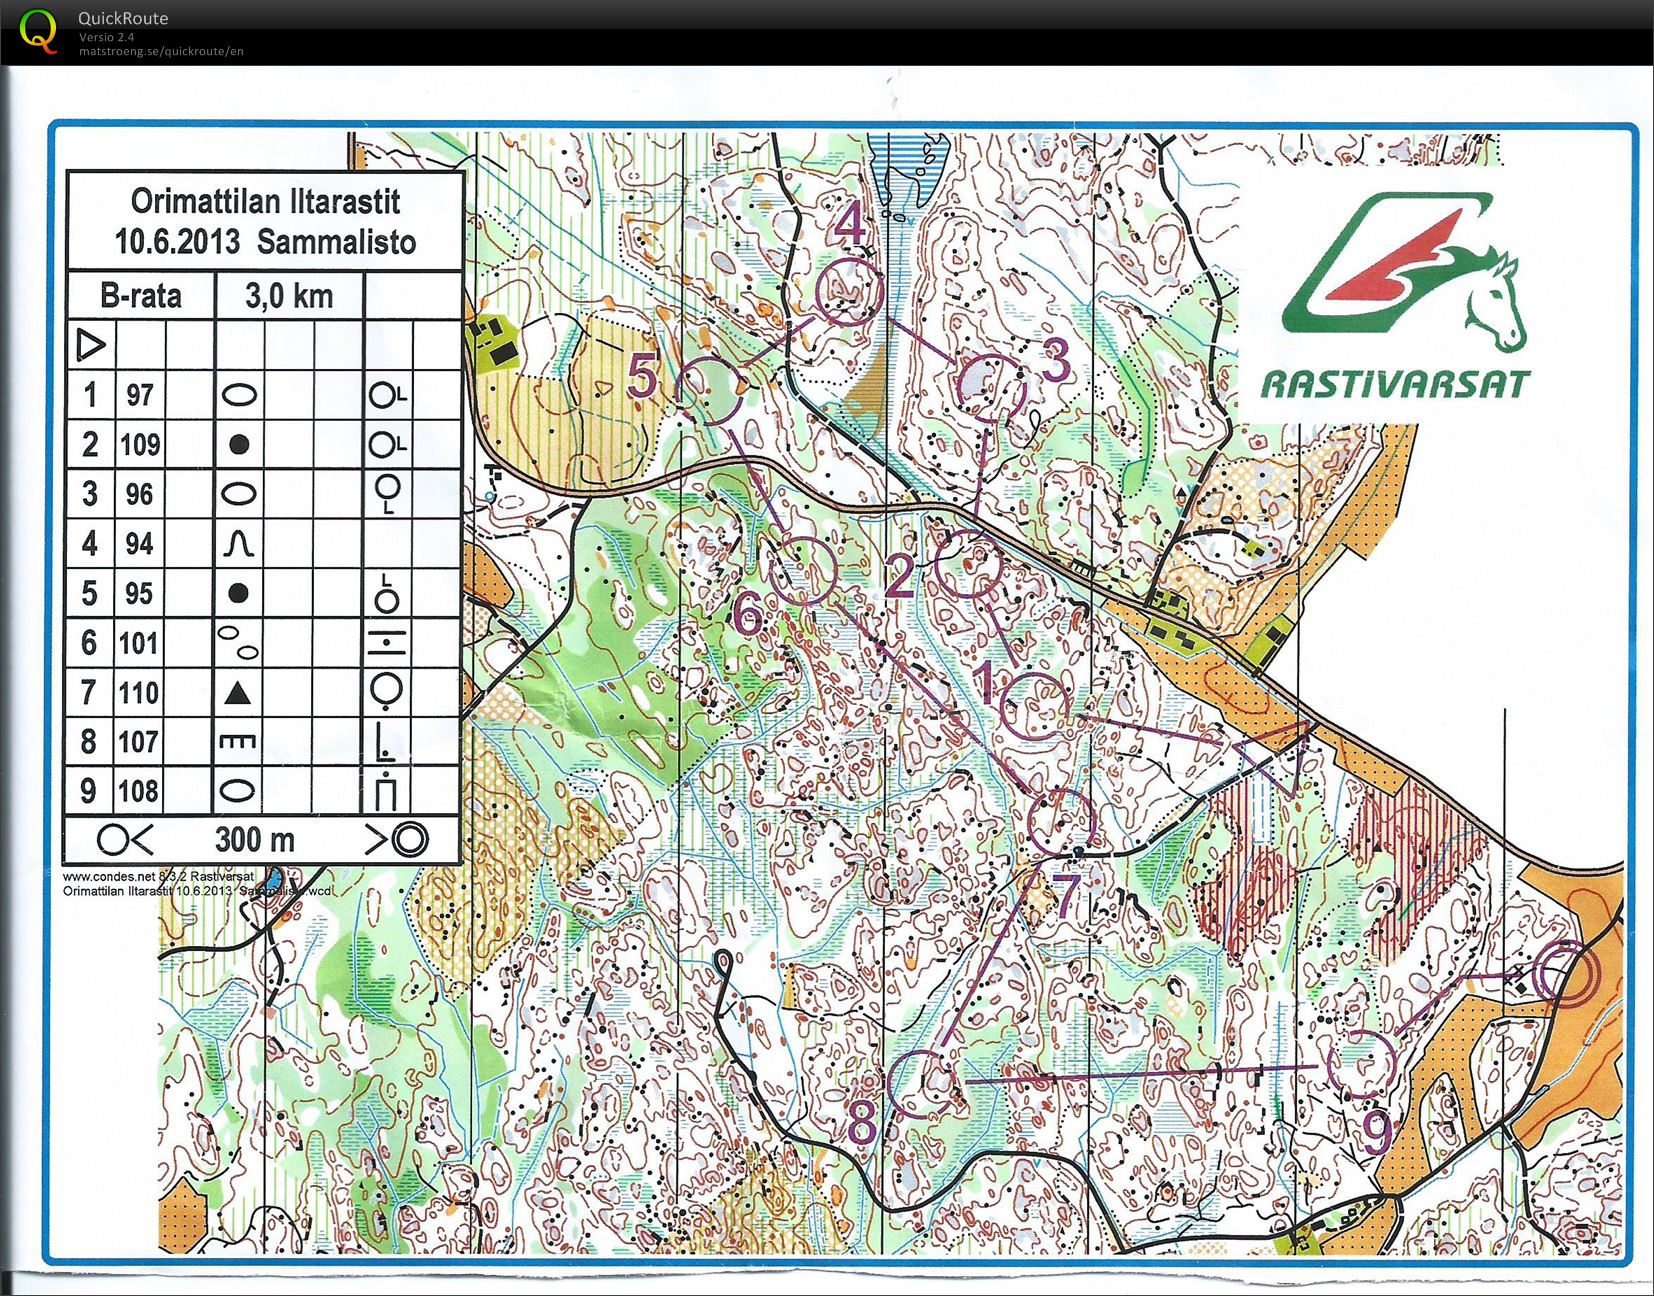Select the control circle for control 1

(1035, 707)
